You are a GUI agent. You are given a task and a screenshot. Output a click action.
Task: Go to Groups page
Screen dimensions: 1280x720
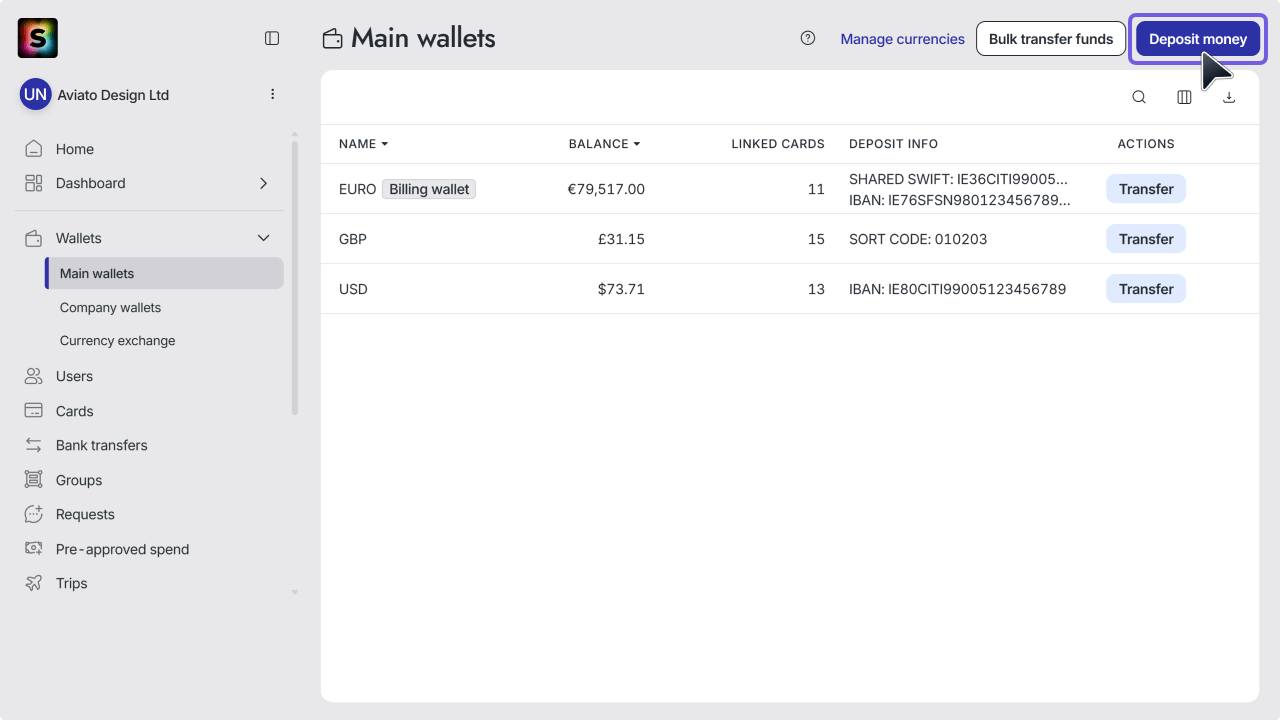(79, 480)
